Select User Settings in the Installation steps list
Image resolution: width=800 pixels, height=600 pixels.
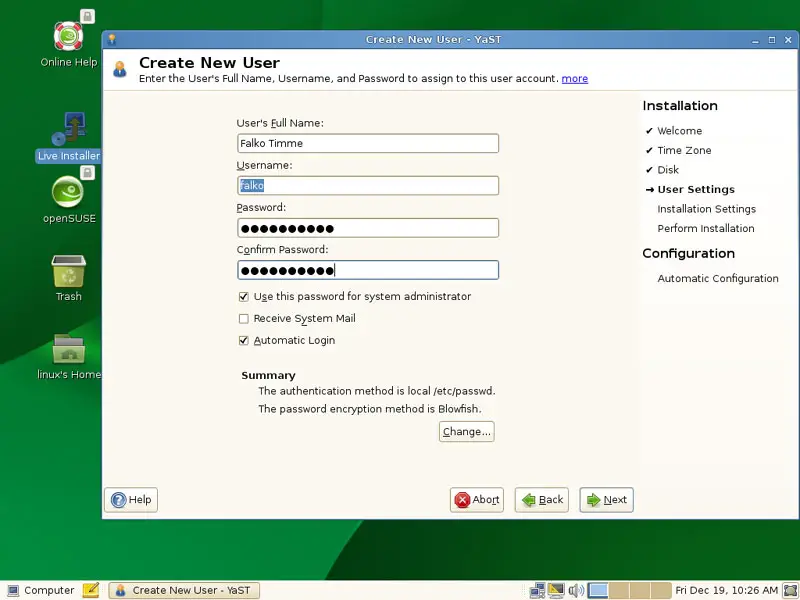696,189
